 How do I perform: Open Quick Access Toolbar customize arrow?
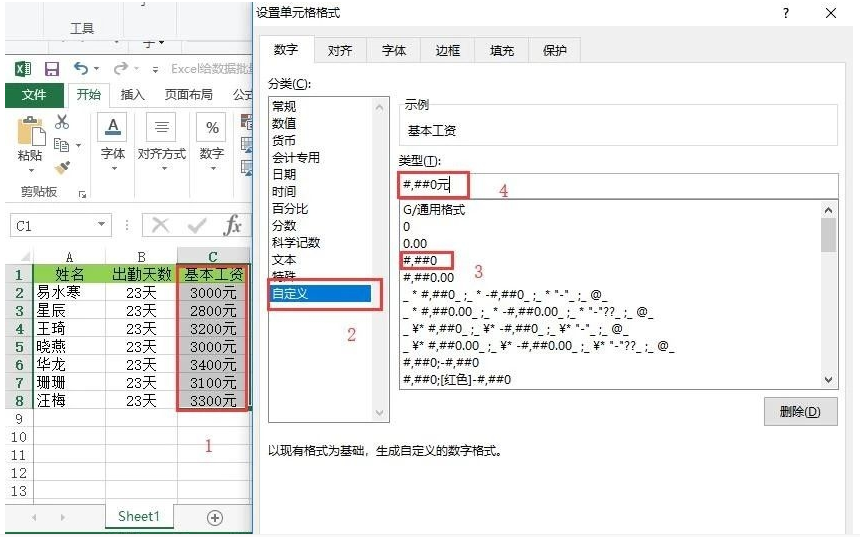[x=156, y=69]
